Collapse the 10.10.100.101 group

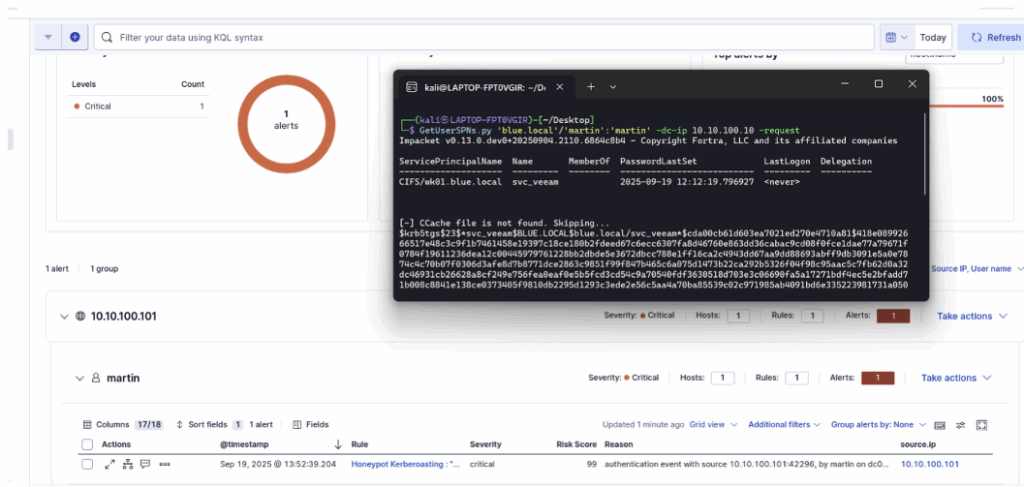point(61,316)
